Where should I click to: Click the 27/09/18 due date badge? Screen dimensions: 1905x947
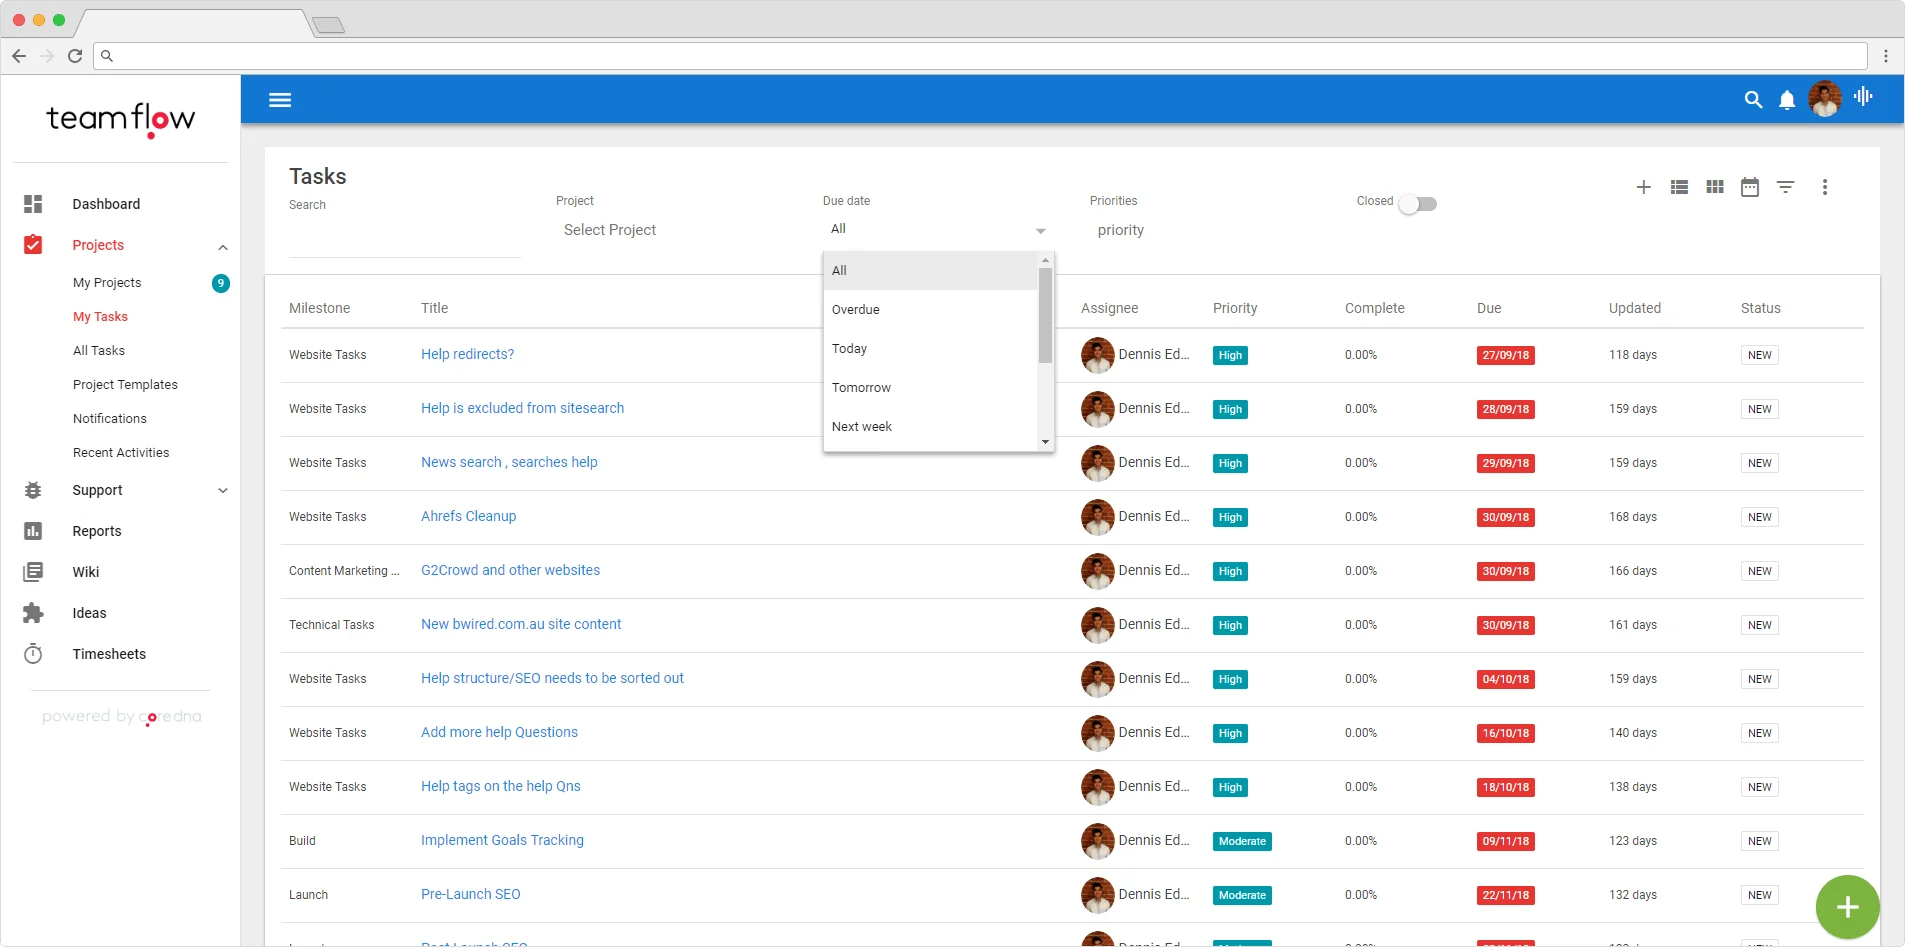pos(1505,355)
